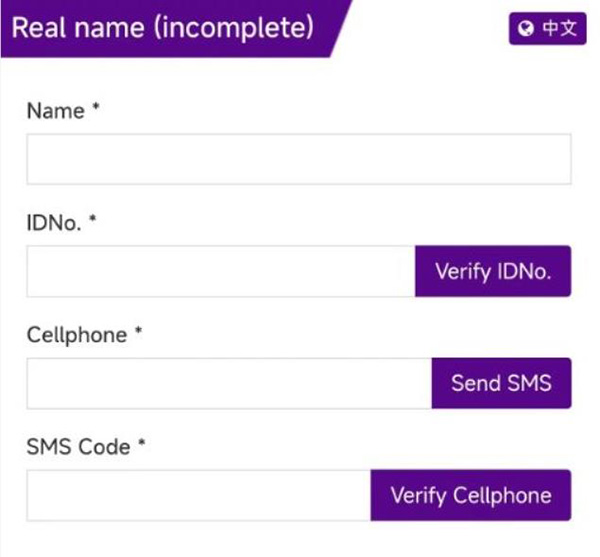Select the Cellphone number field

(228, 383)
